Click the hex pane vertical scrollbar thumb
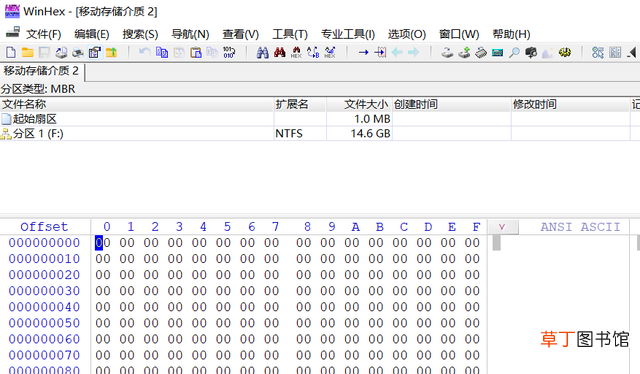This screenshot has width=640, height=374. (x=496, y=243)
